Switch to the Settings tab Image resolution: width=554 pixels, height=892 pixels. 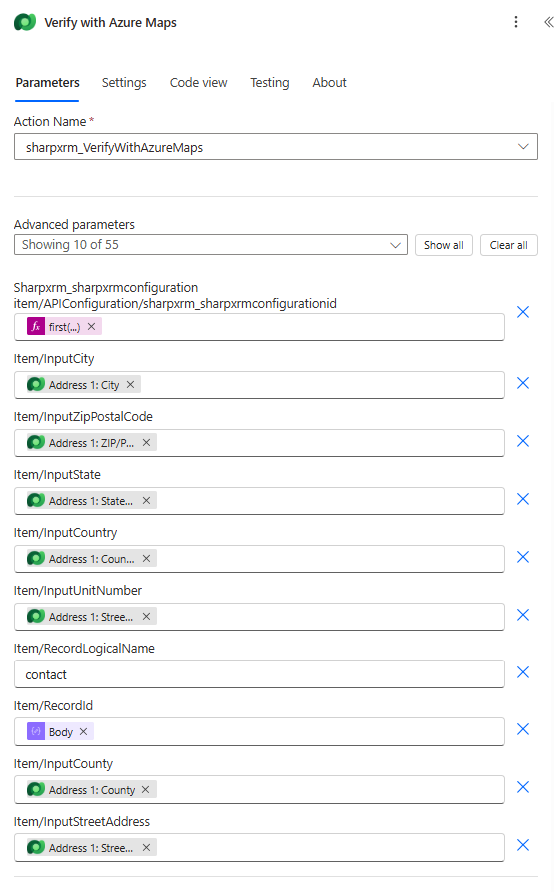point(124,82)
